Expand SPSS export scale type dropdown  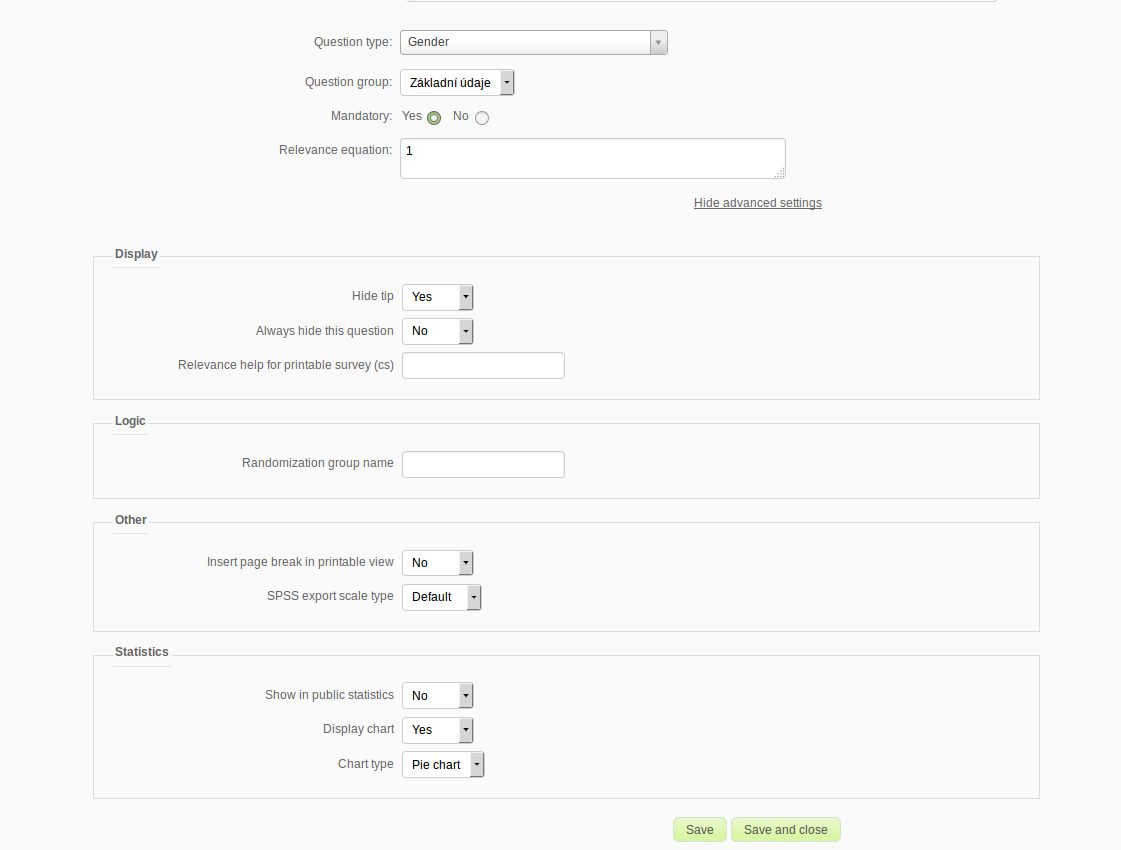pos(441,597)
